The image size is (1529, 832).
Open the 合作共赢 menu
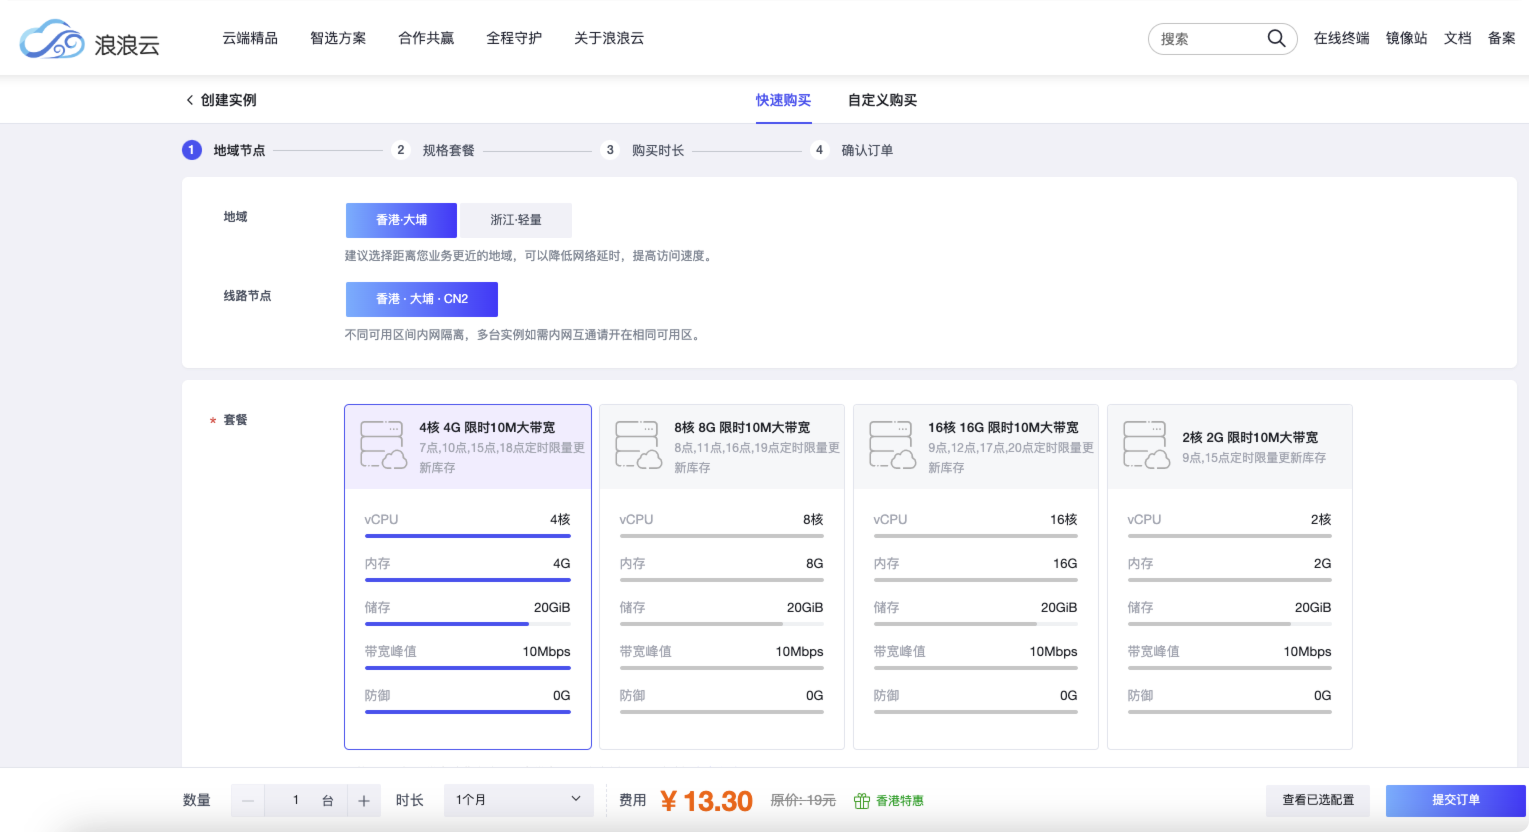426,38
